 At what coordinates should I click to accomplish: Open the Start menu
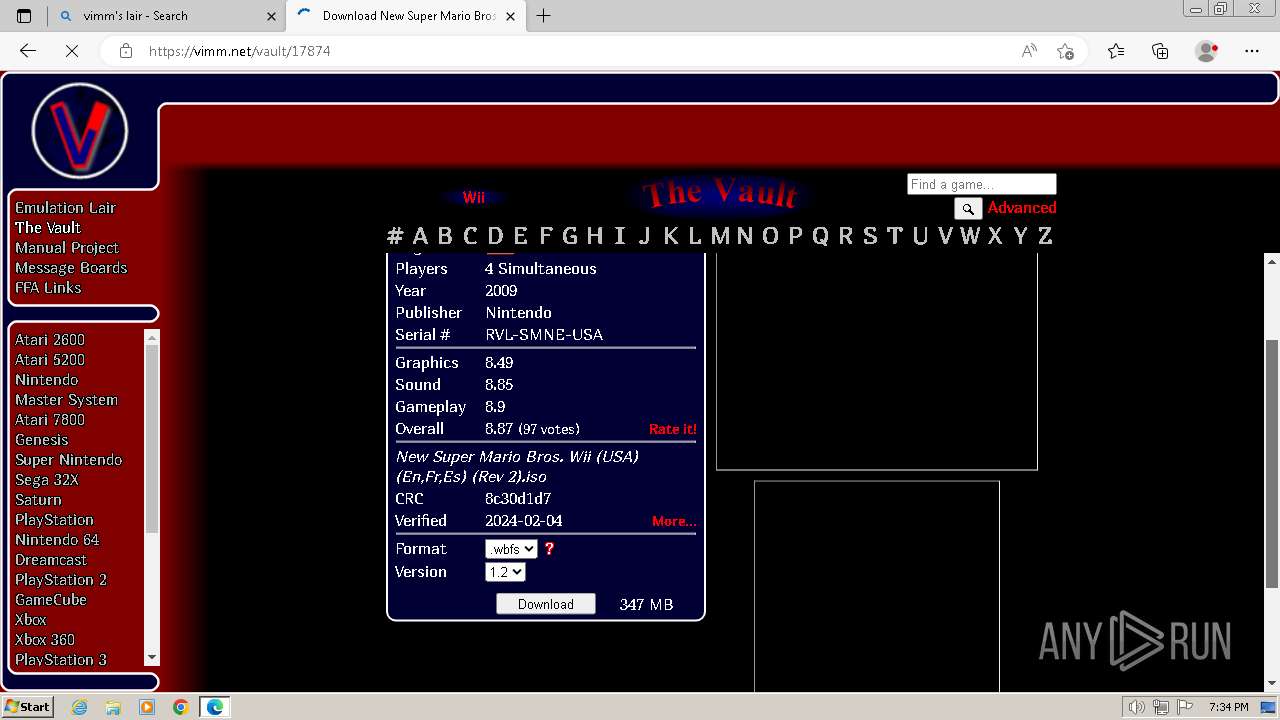(x=28, y=707)
